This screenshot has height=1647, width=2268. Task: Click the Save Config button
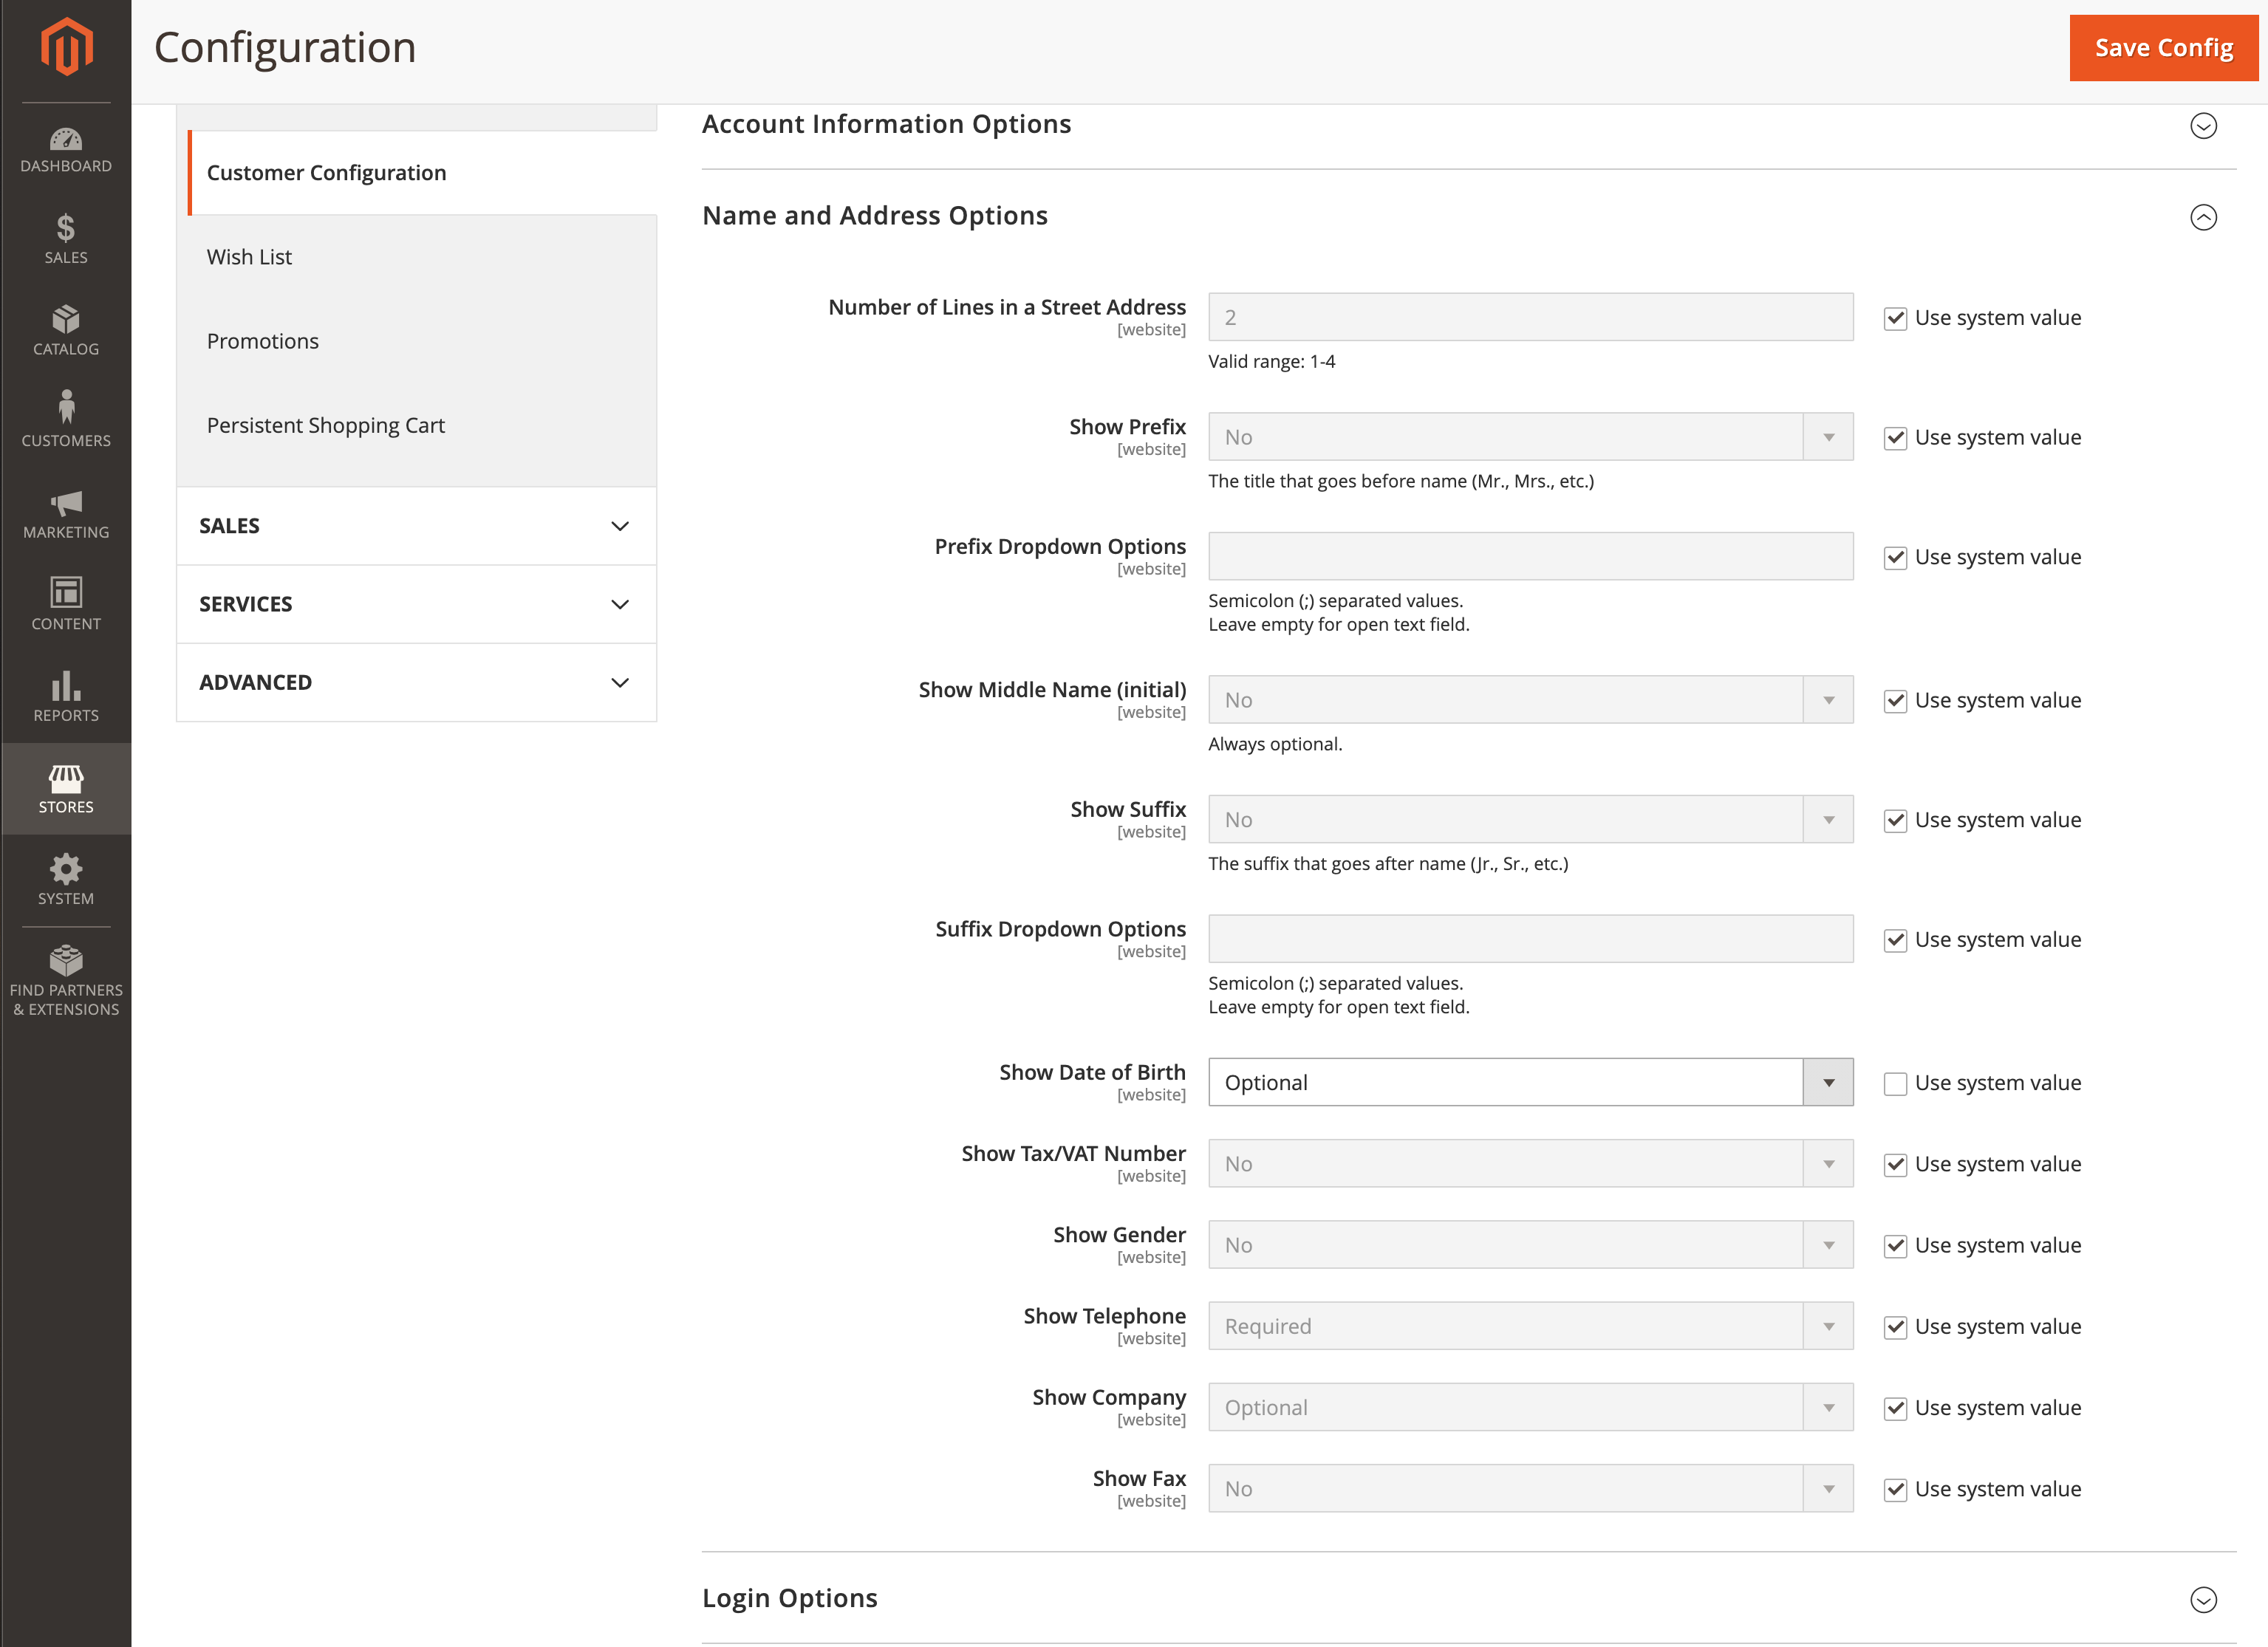(x=2163, y=48)
